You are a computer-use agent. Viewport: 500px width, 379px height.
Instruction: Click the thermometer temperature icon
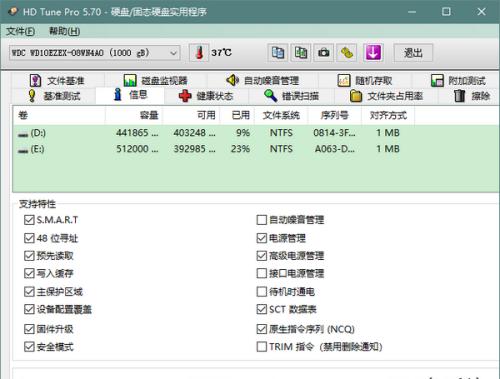[199, 53]
